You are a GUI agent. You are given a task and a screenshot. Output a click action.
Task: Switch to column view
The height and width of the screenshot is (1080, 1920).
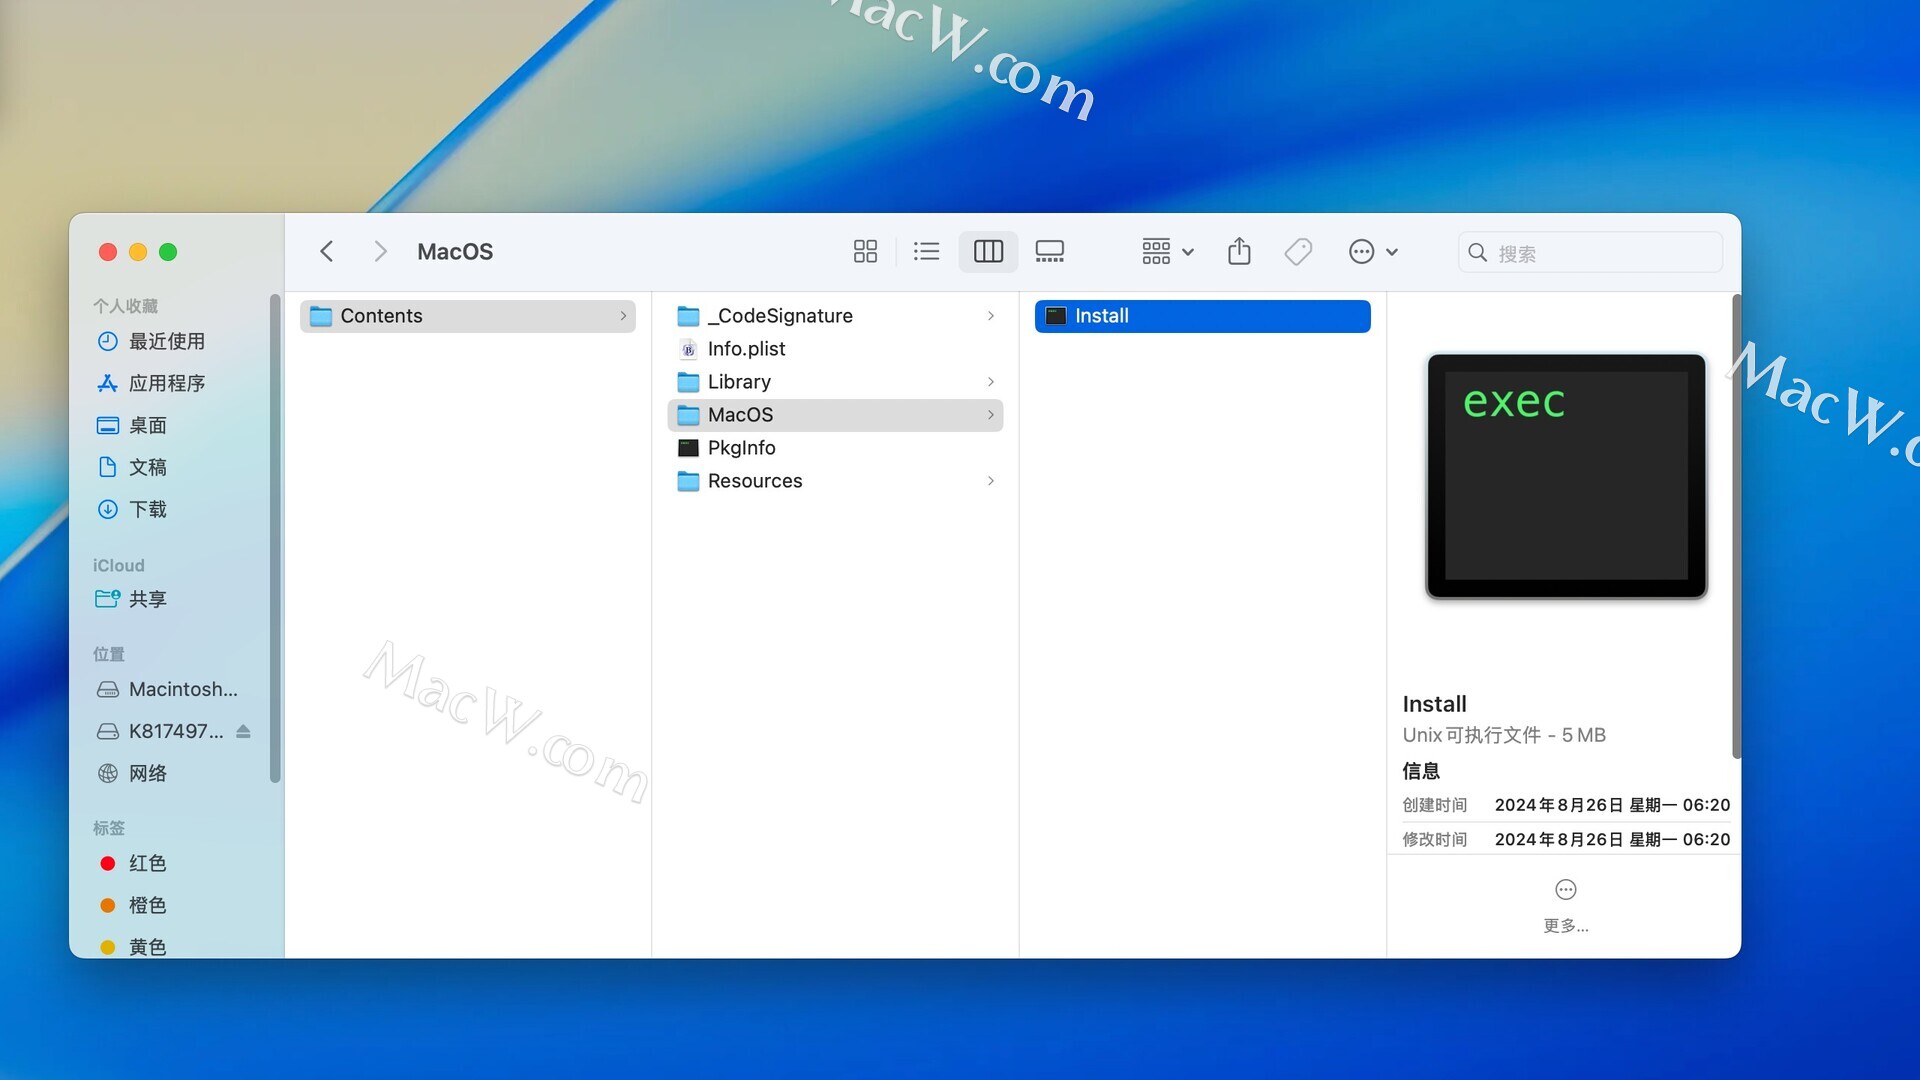(x=988, y=251)
